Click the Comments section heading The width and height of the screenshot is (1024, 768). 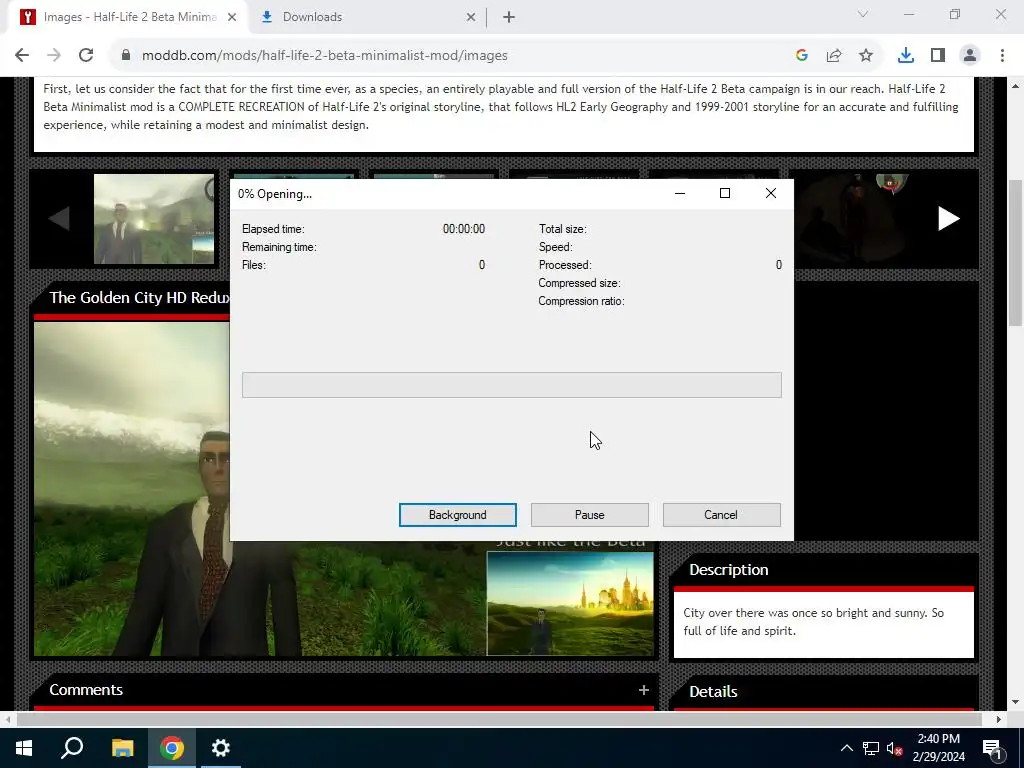86,690
